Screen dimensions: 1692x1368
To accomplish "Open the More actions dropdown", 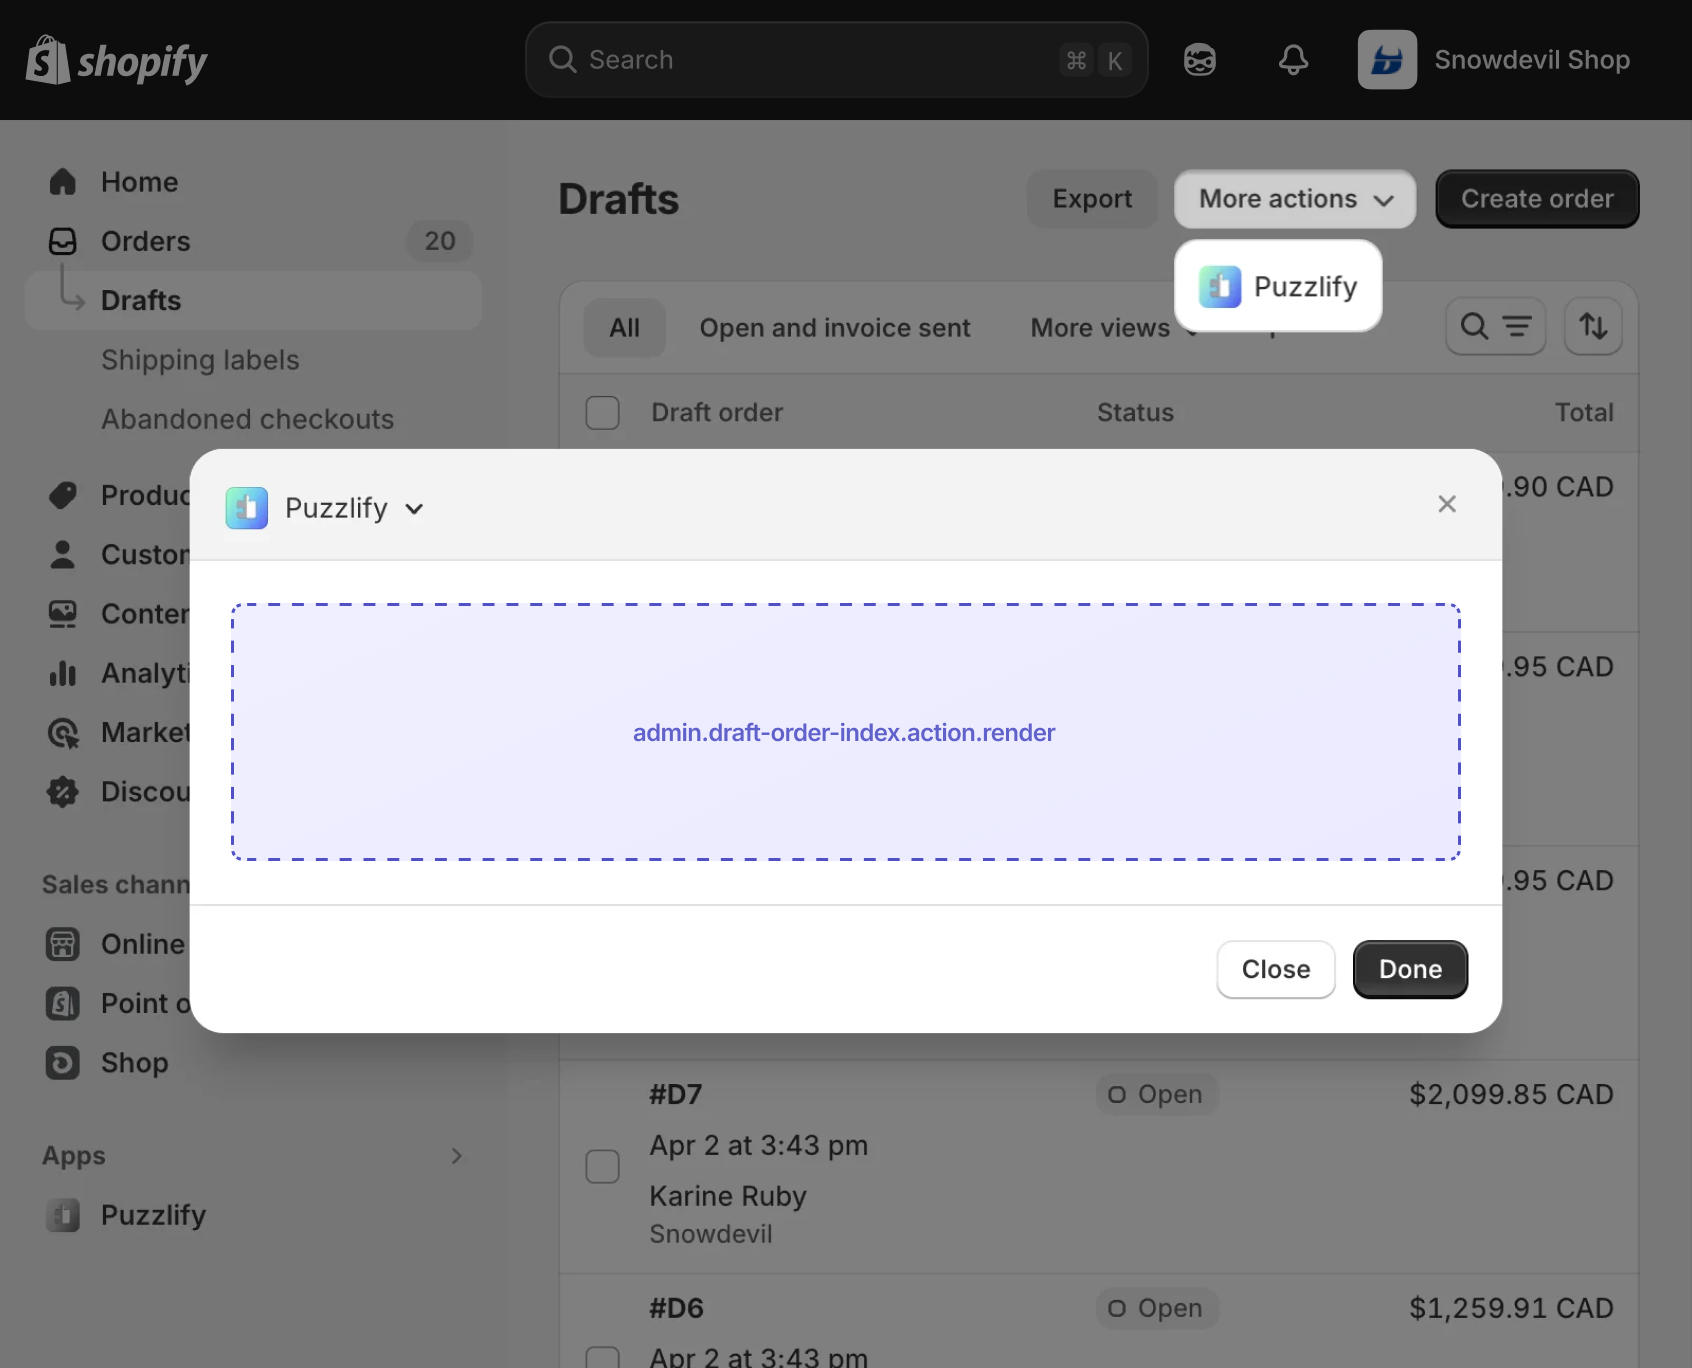I will [1295, 199].
